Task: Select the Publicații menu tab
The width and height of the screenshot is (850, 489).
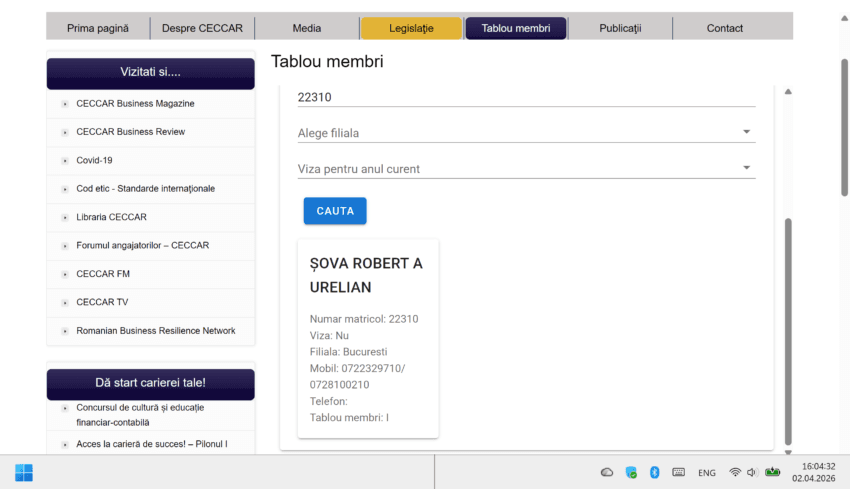Action: pos(620,28)
